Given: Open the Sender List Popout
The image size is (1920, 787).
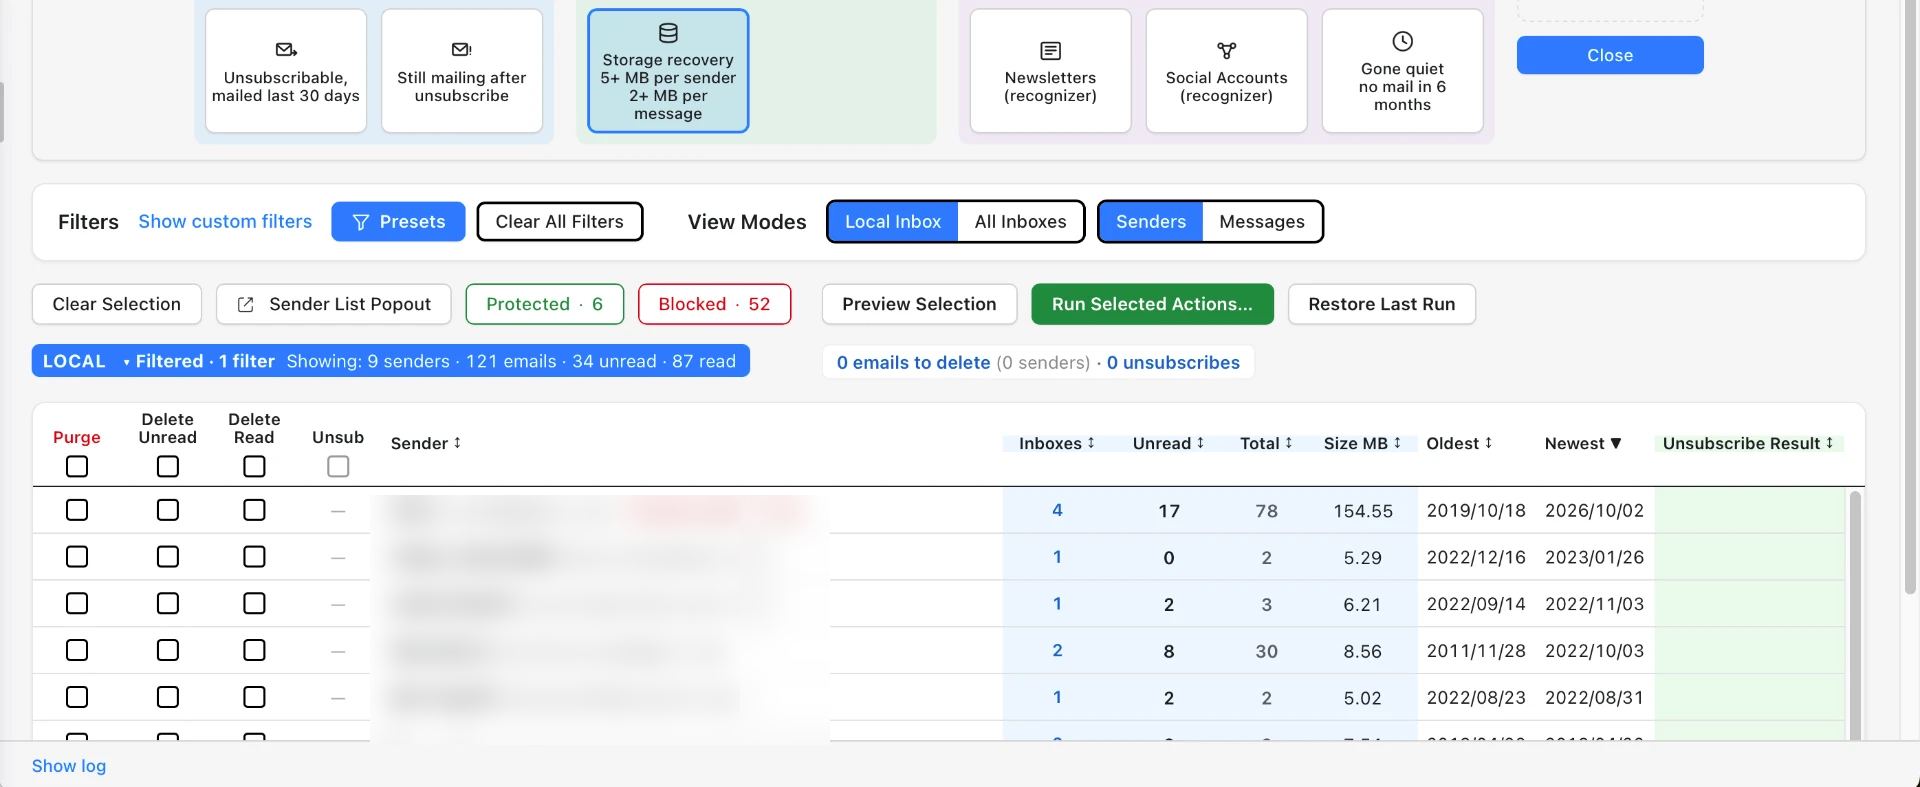Looking at the screenshot, I should click(x=334, y=304).
